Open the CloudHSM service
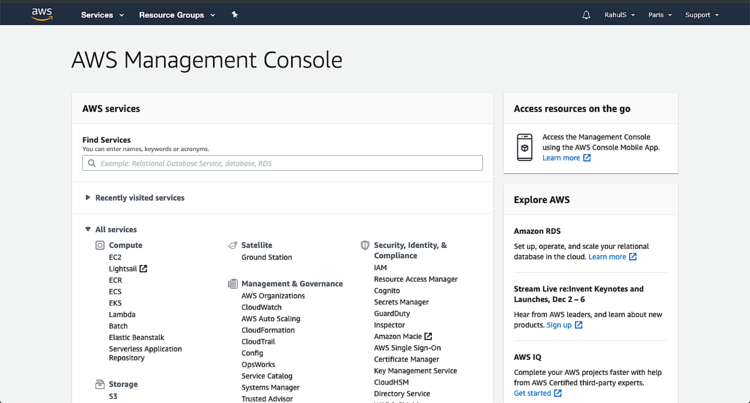The image size is (750, 403). (x=392, y=382)
